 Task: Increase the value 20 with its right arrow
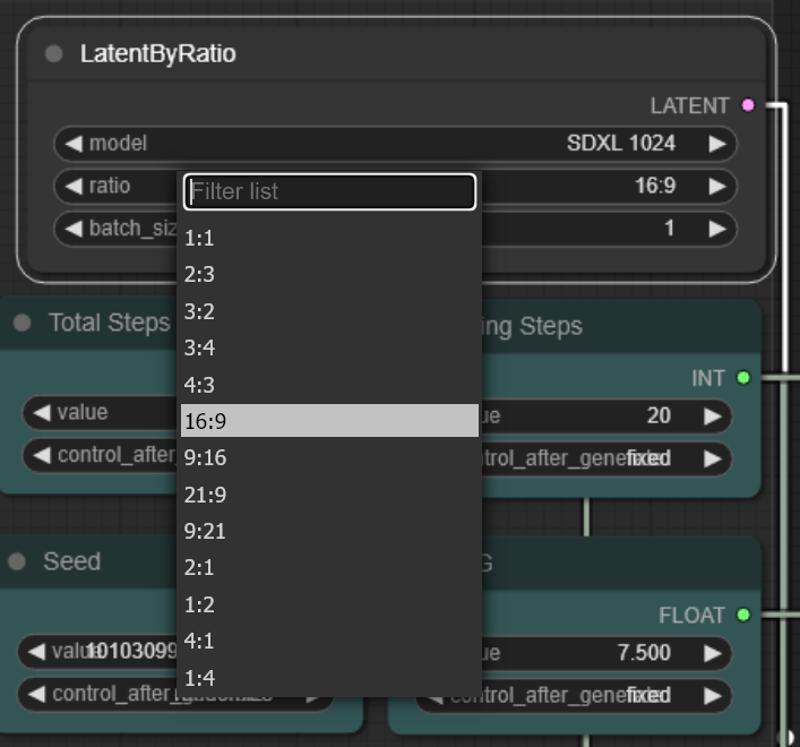pos(712,416)
